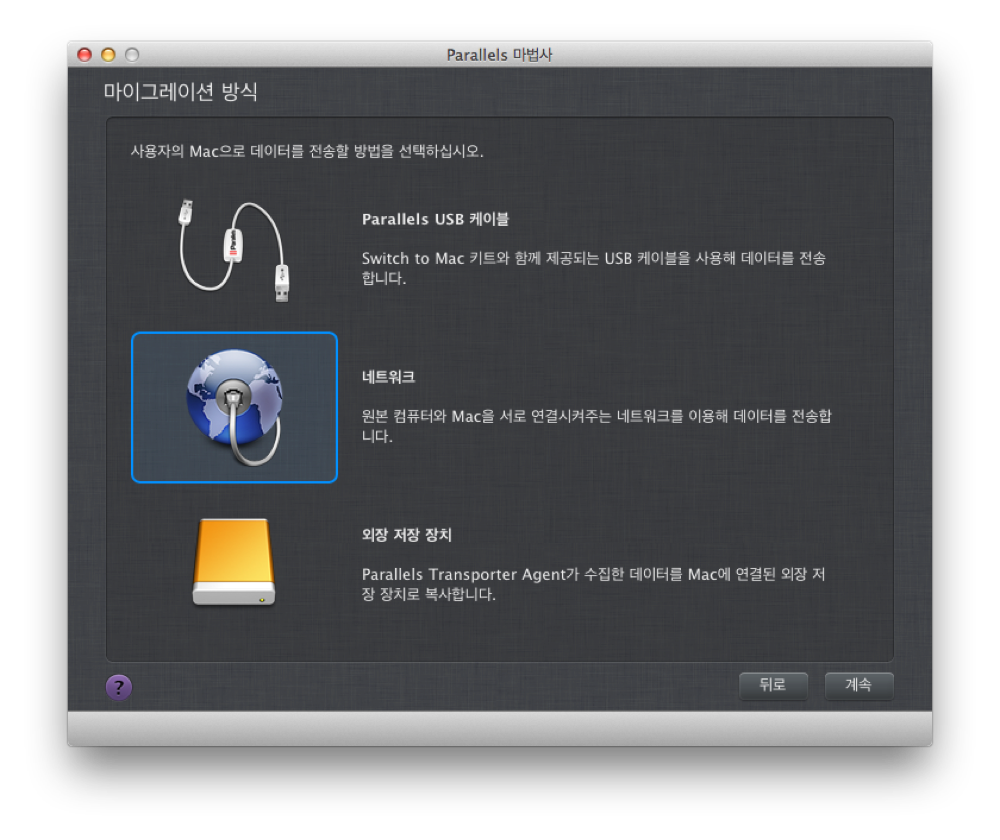Click the 'Parallels USB 케이블' heading
The width and height of the screenshot is (1000, 840).
tap(435, 219)
